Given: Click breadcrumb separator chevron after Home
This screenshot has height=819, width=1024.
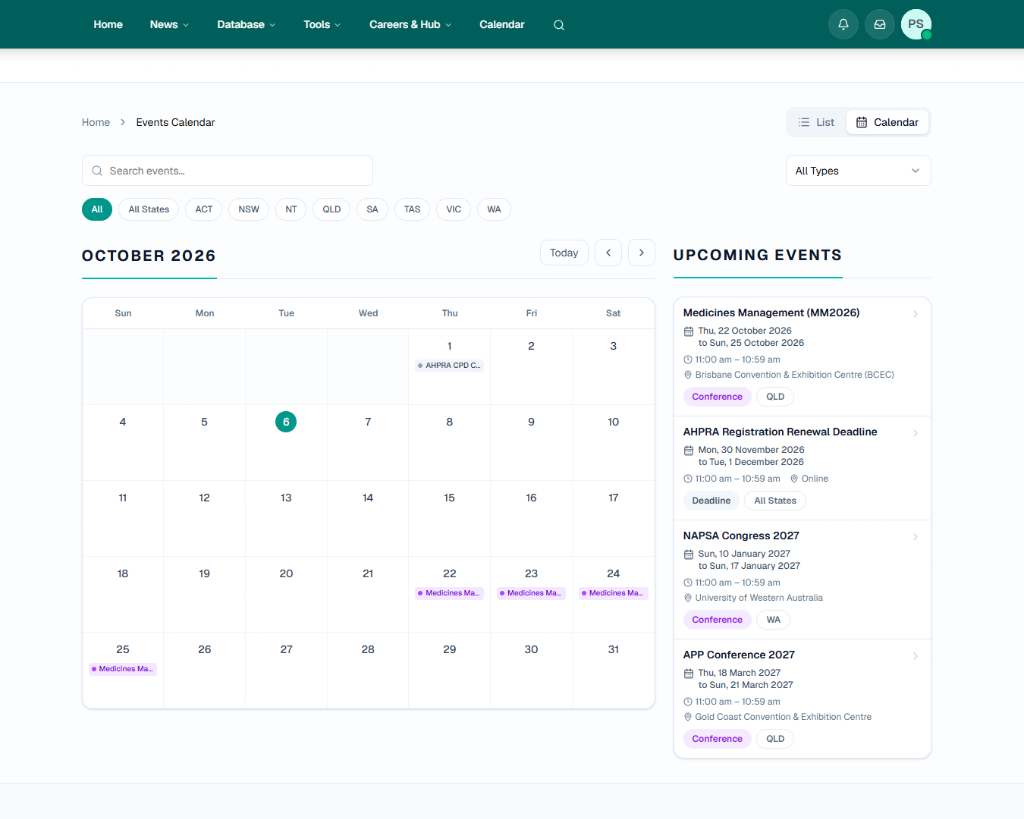Looking at the screenshot, I should (123, 122).
